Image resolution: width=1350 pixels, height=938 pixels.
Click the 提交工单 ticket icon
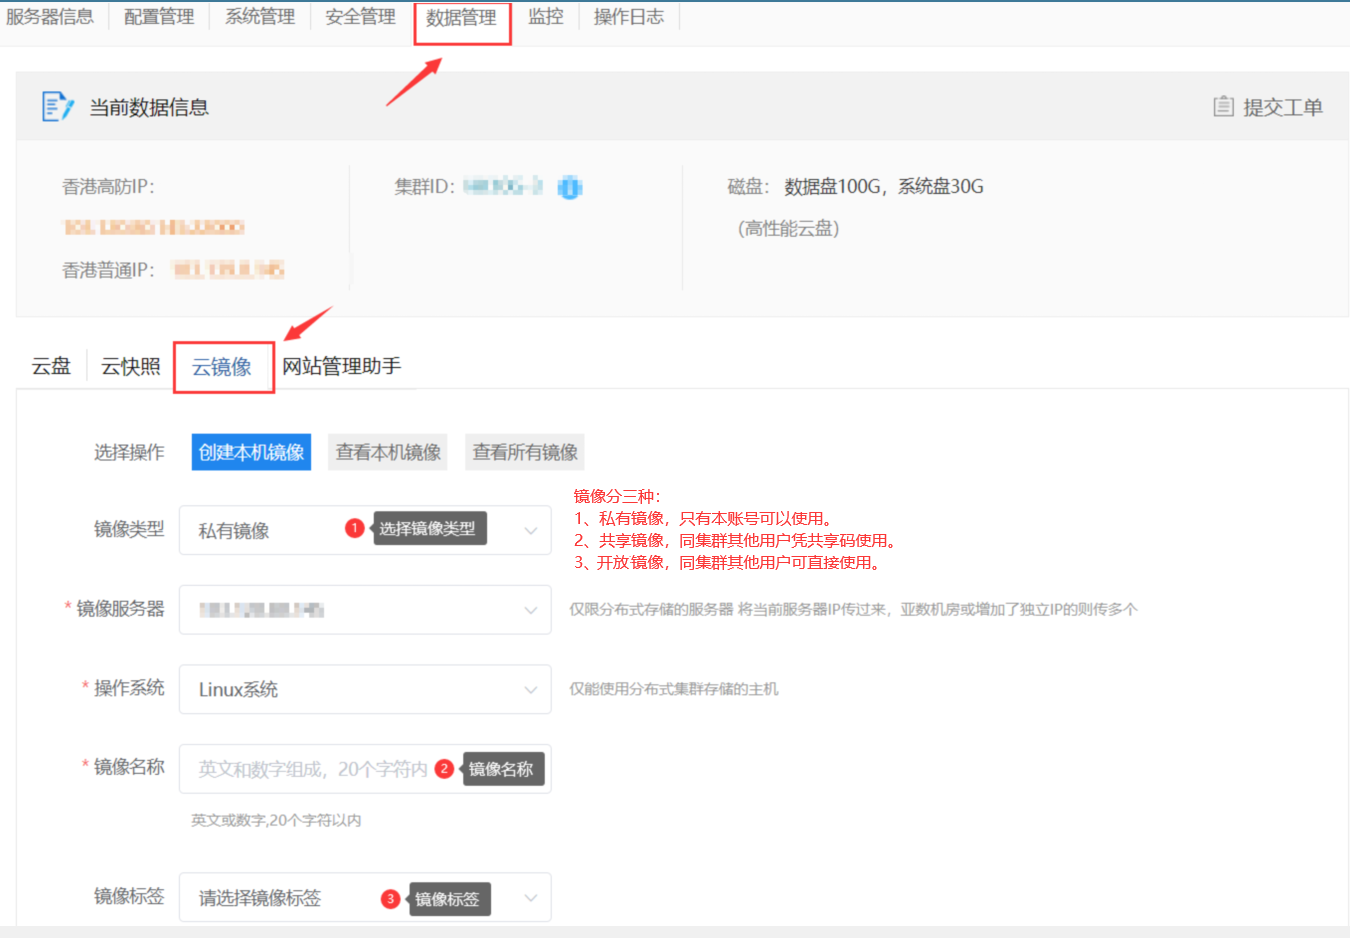pos(1223,106)
